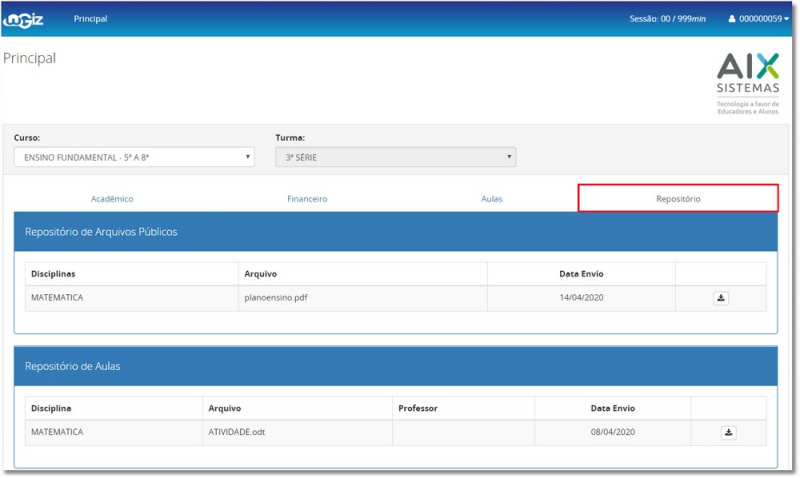This screenshot has height=478, width=800.
Task: Select the ATIVIDADE.odt file name
Action: click(236, 432)
